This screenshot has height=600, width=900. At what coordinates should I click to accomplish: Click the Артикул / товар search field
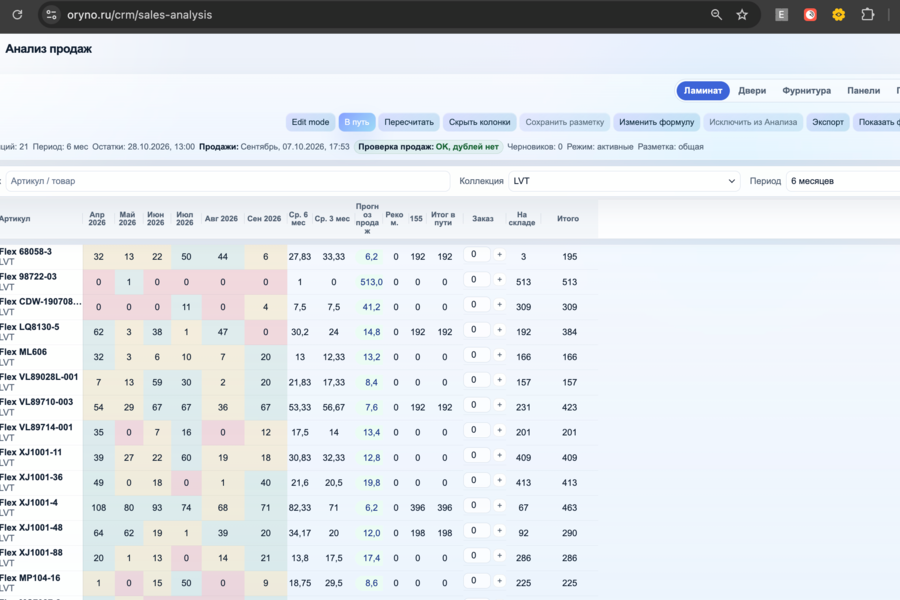pos(228,181)
